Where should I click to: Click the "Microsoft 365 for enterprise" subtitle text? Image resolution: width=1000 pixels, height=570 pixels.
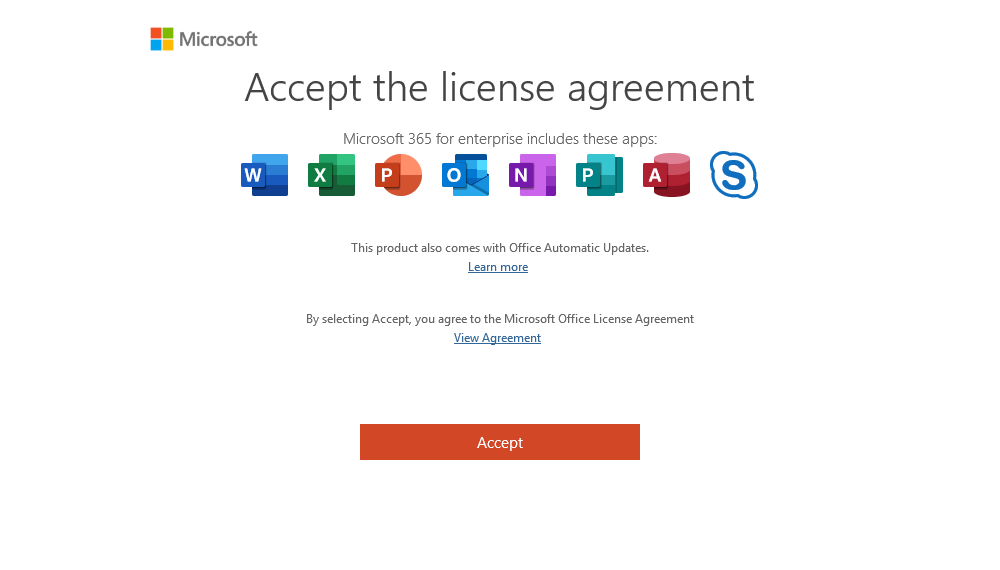[x=499, y=139]
